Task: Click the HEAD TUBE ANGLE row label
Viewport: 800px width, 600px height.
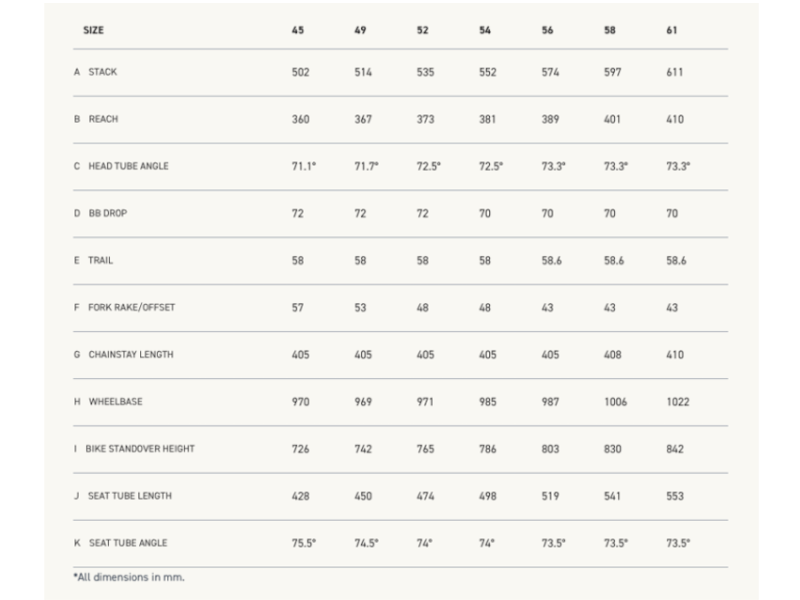Action: click(x=128, y=167)
